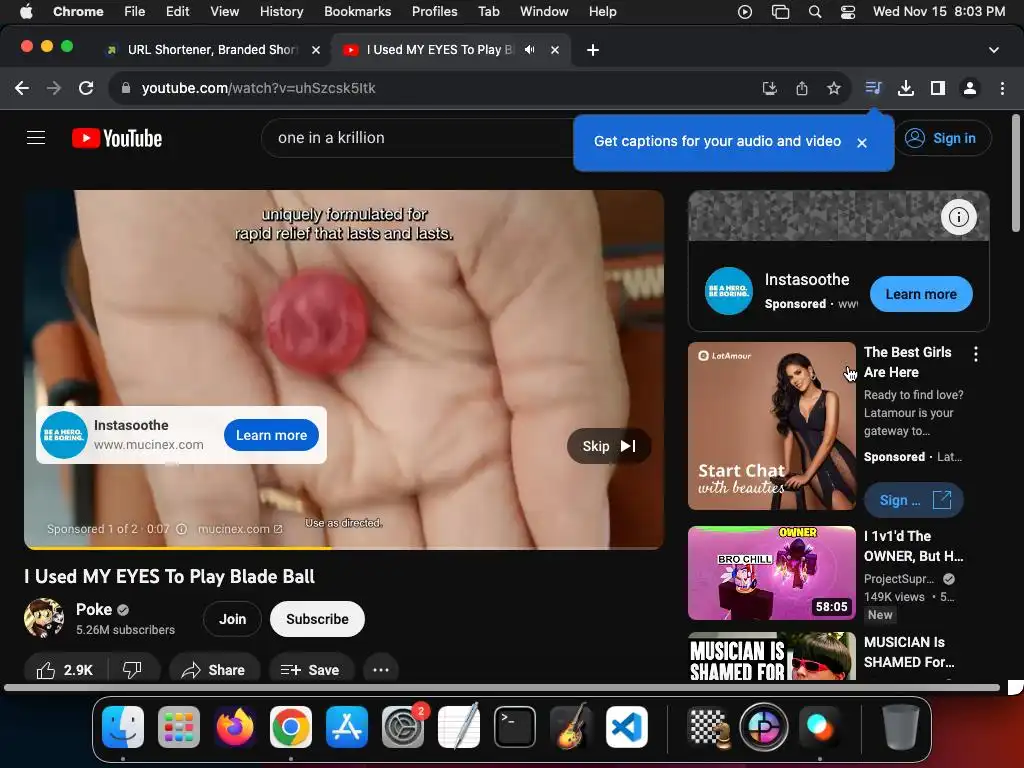Image resolution: width=1024 pixels, height=768 pixels.
Task: Close the captions tooltip popup
Action: (862, 142)
